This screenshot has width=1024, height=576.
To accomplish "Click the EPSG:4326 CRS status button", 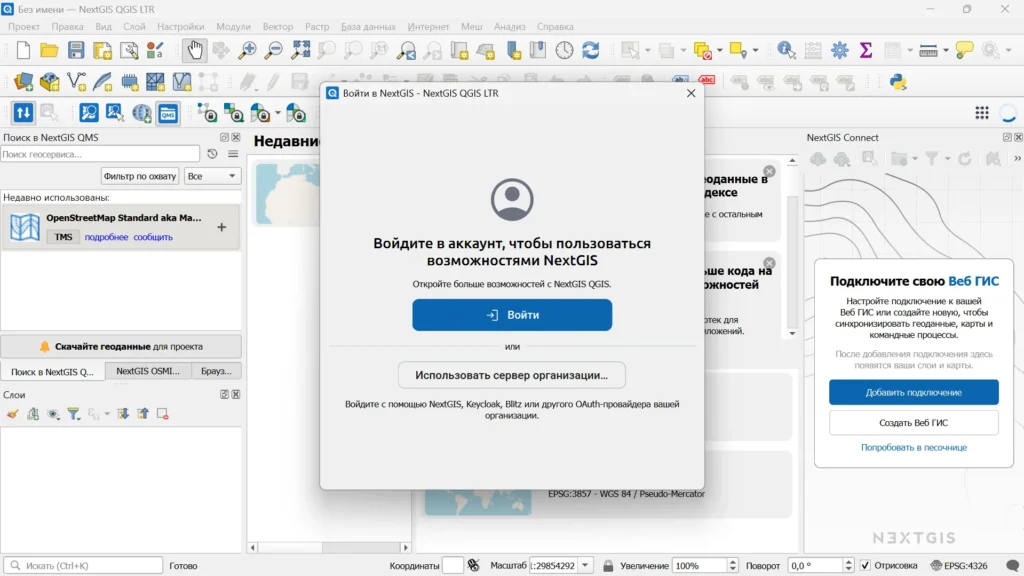I will click(959, 566).
